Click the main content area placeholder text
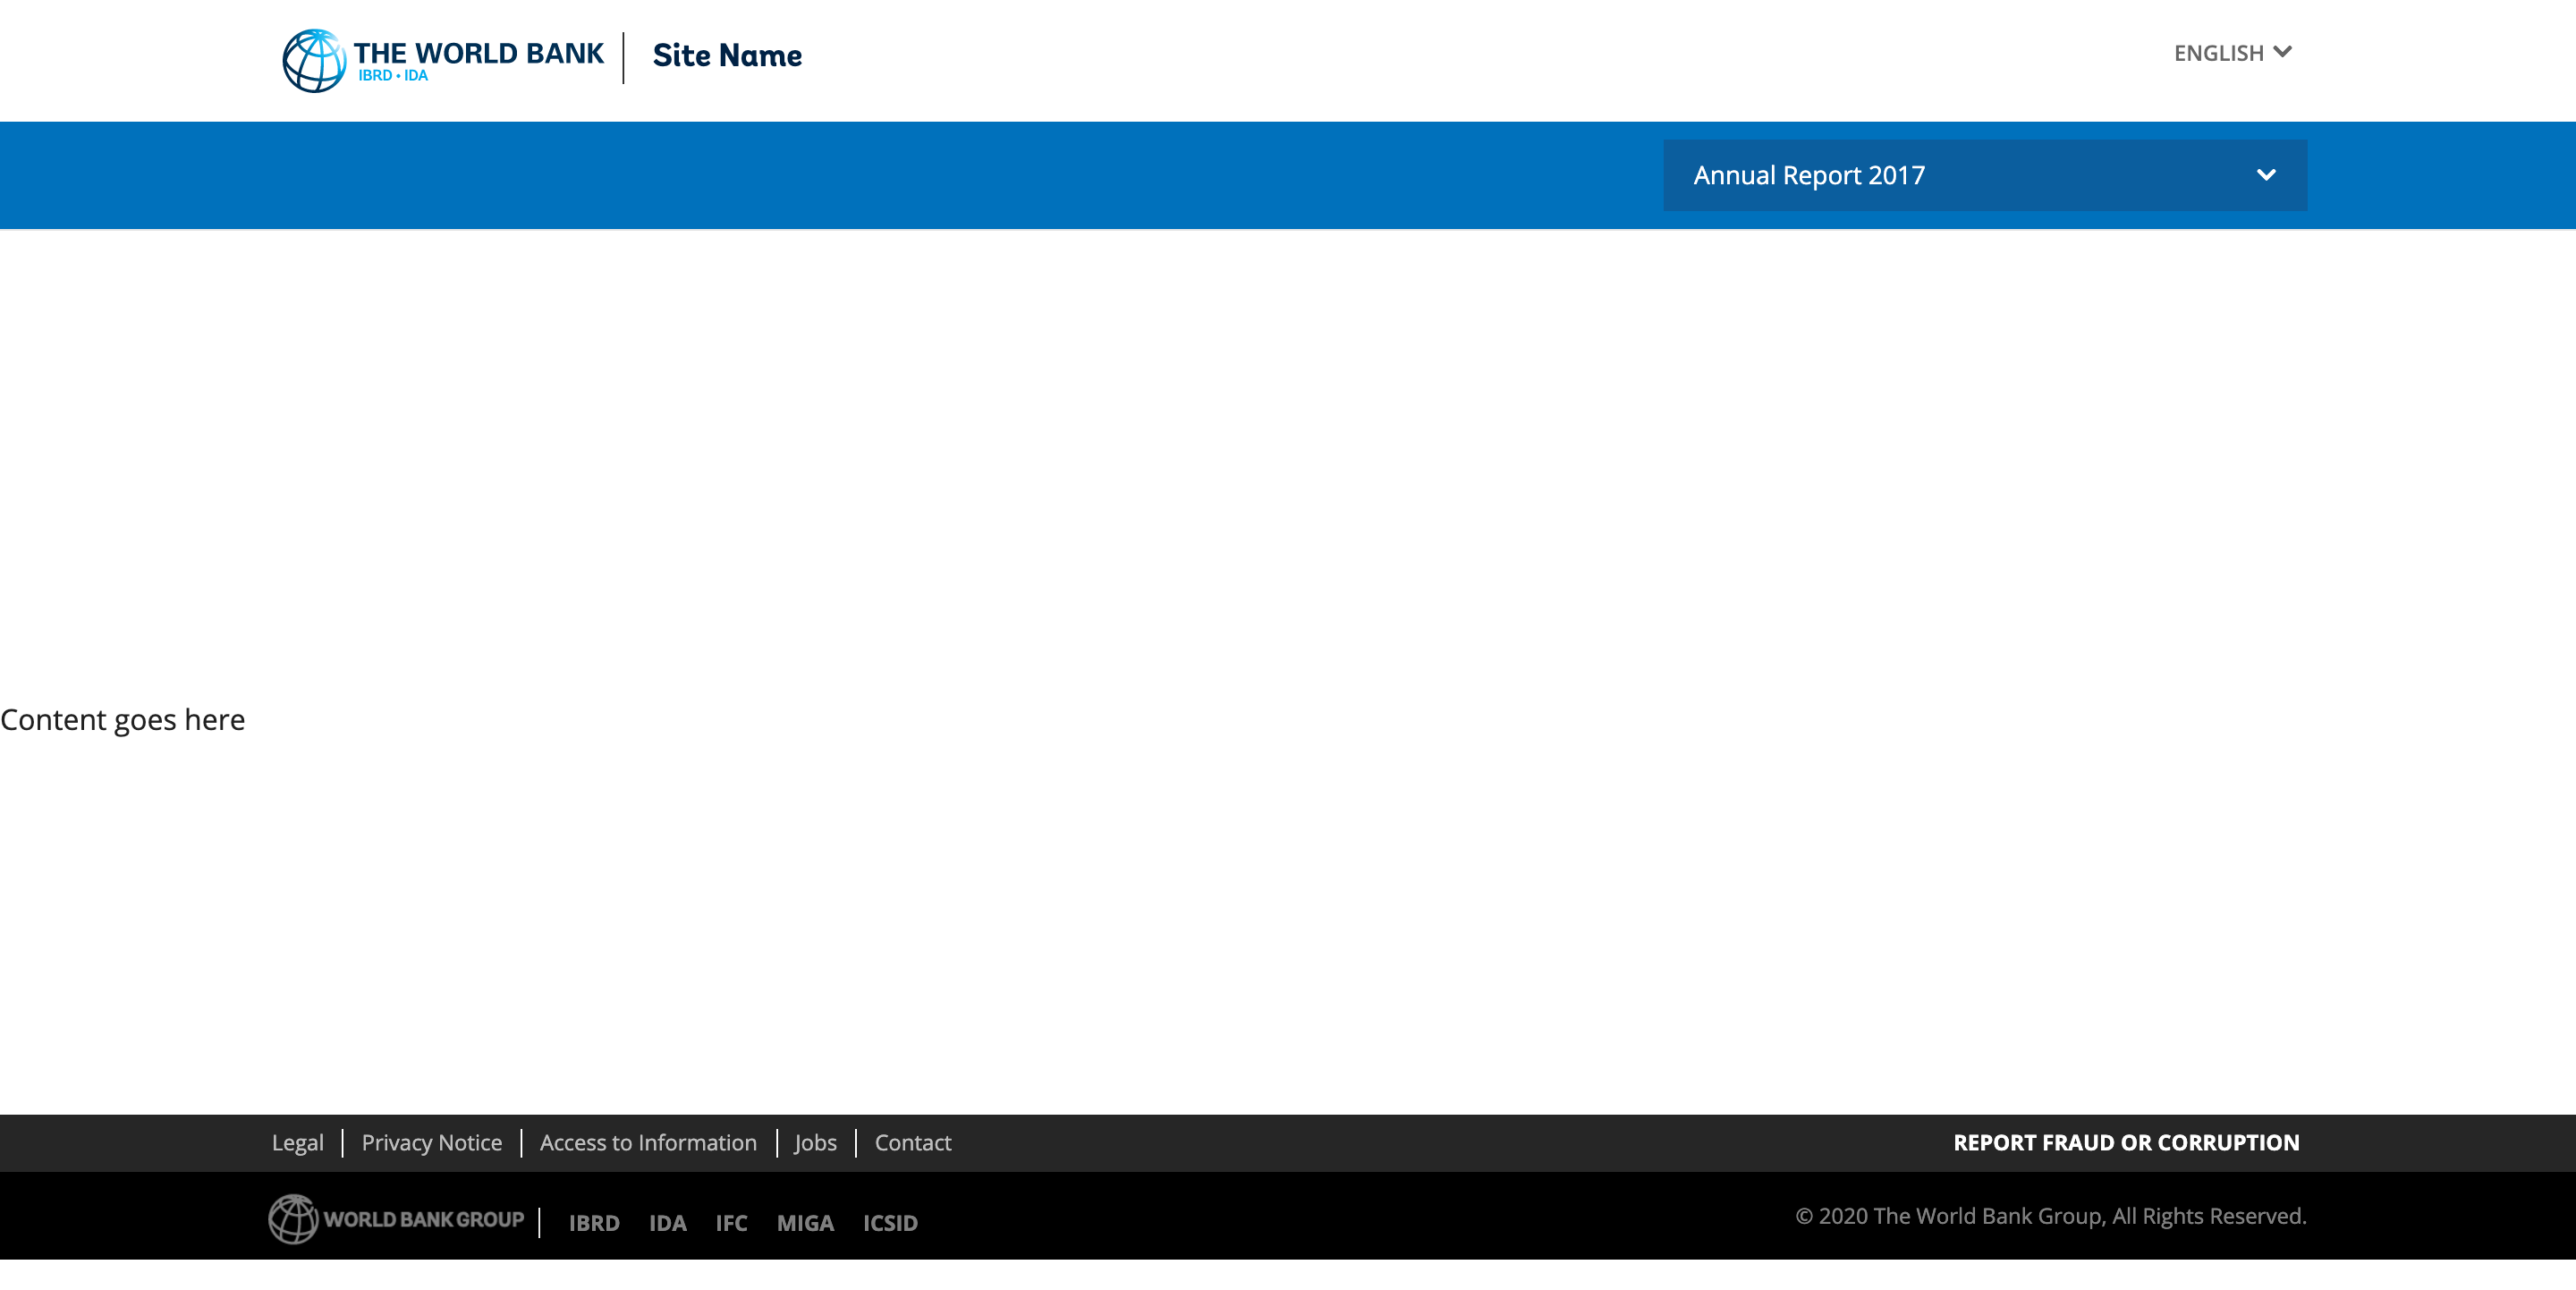The image size is (2576, 1290). point(122,719)
